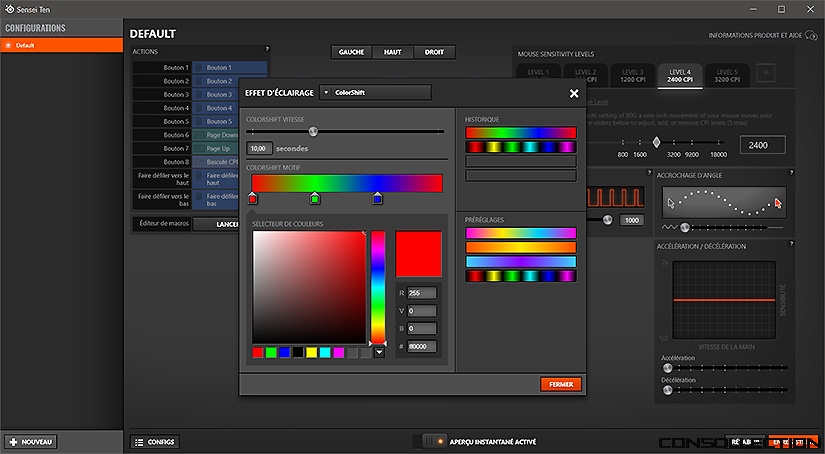Viewport: 825px width, 454px height.
Task: Choose the banded rainbow preset in Préréglages
Action: (x=520, y=276)
